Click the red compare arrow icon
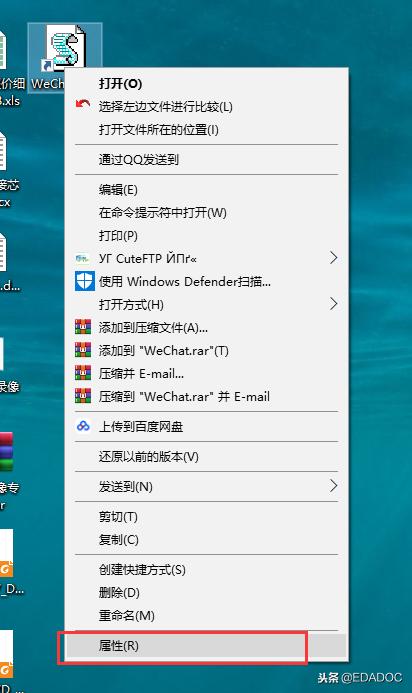 pos(83,105)
